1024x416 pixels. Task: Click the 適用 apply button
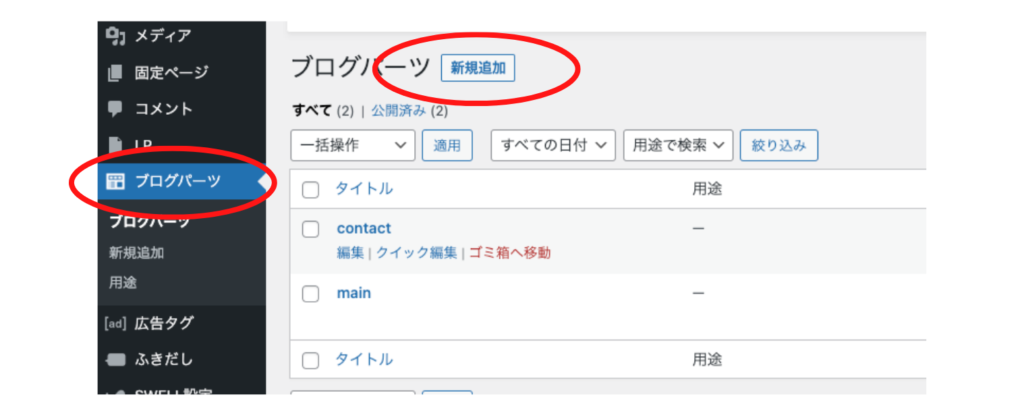pyautogui.click(x=447, y=145)
